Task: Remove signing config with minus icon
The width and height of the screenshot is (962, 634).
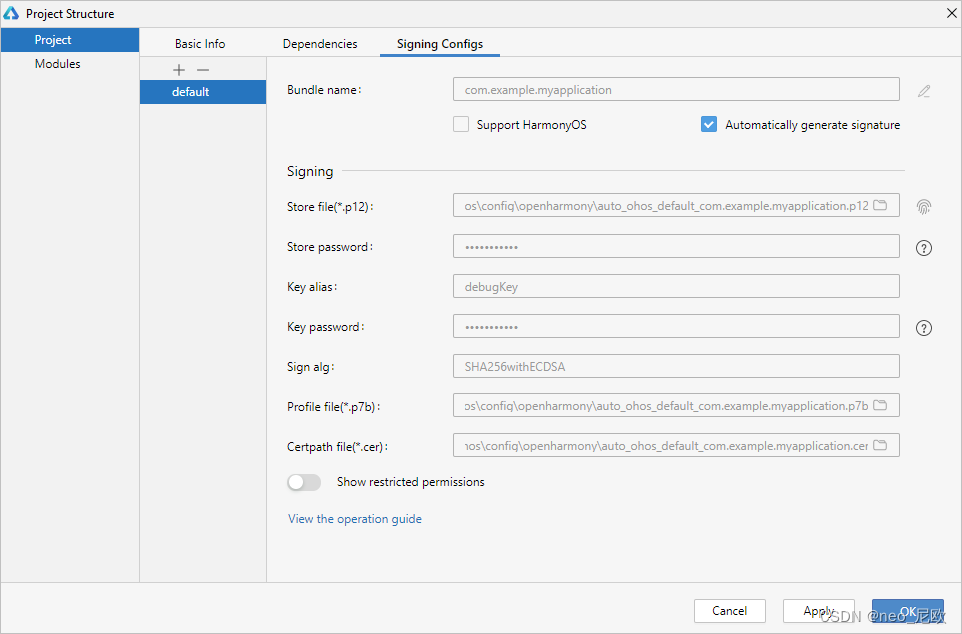Action: [x=203, y=70]
